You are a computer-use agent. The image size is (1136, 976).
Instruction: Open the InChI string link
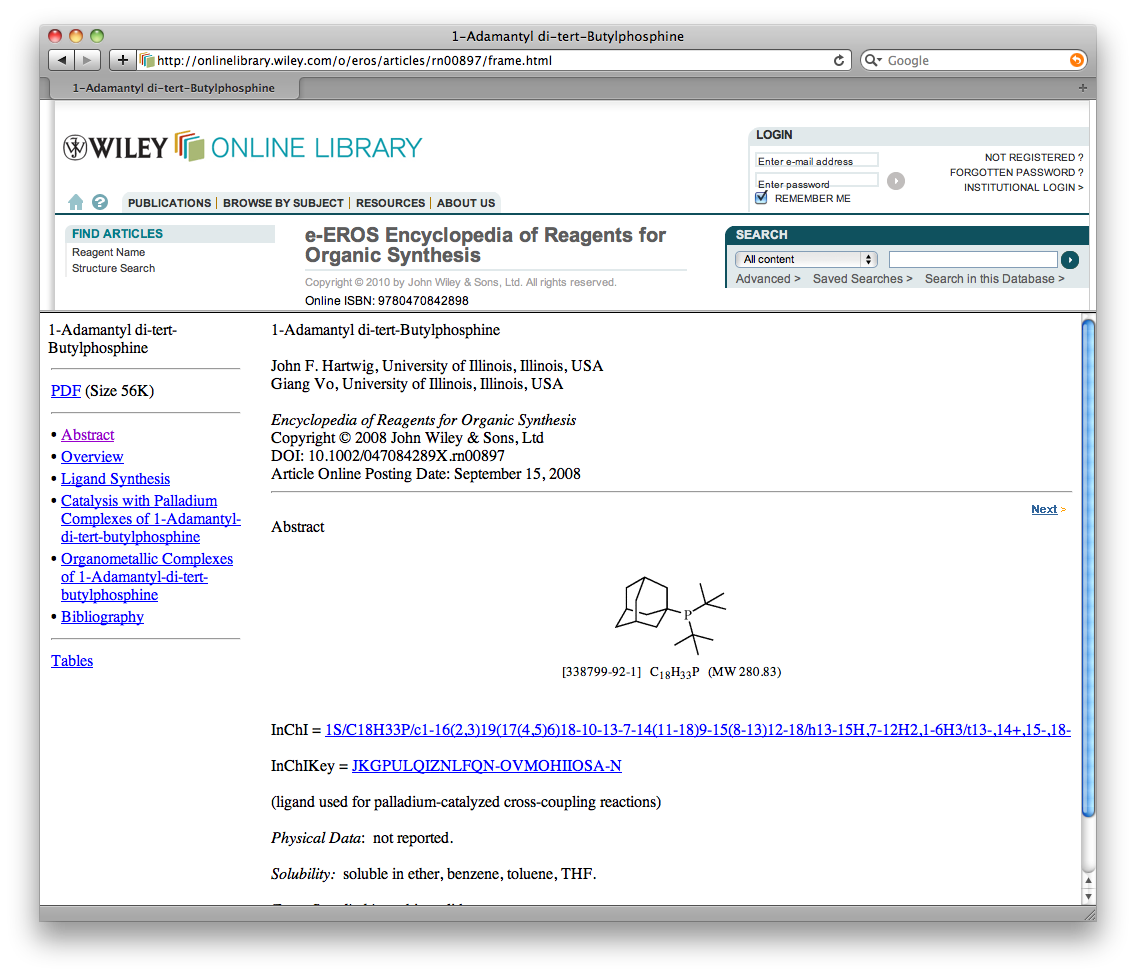coord(698,730)
